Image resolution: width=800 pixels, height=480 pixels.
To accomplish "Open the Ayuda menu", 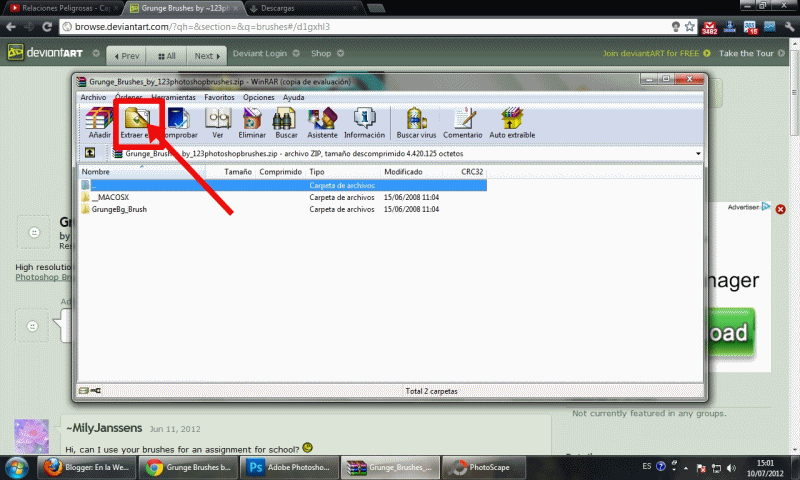I will [293, 97].
